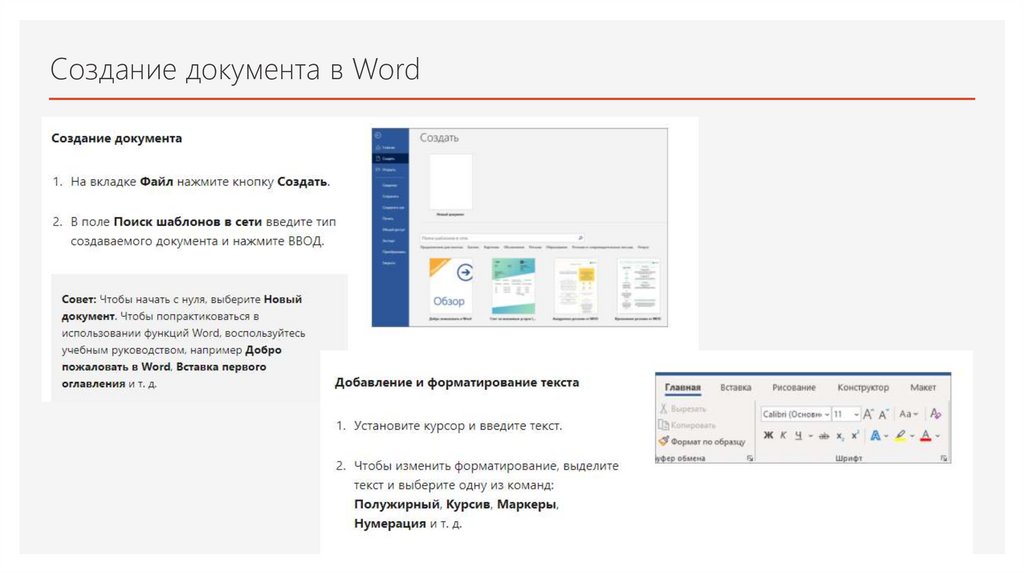Click the search magnifier in template search
The width and height of the screenshot is (1024, 574).
point(580,238)
